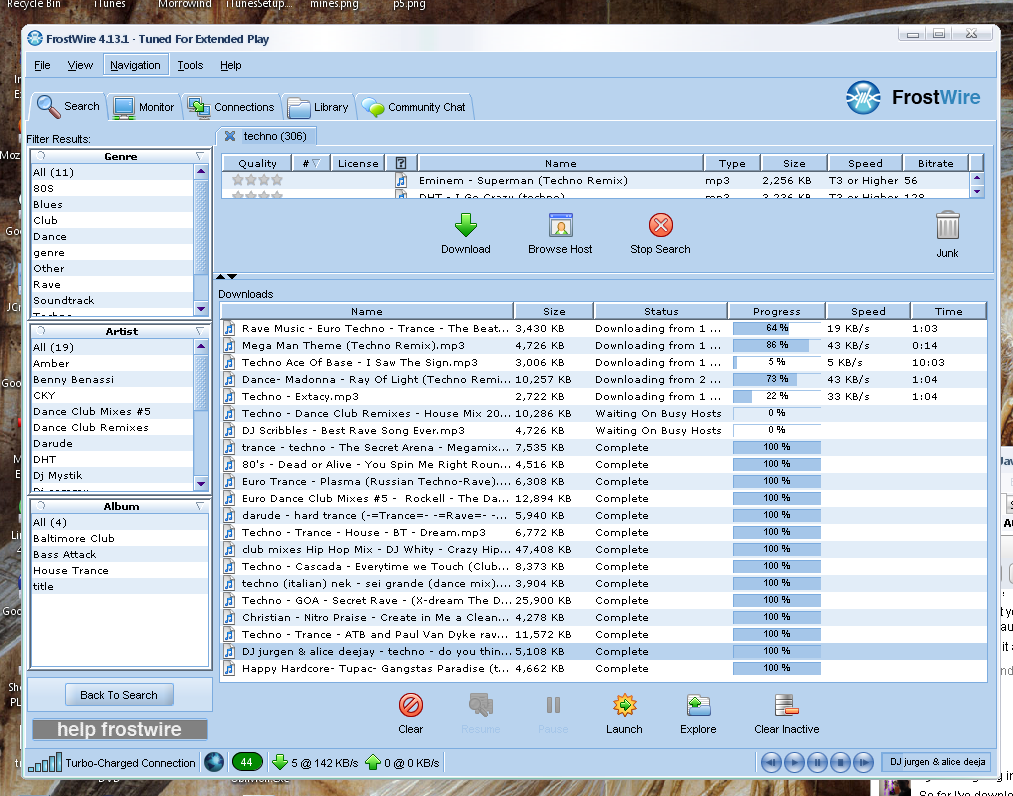Click the question mark column header icon
Image resolution: width=1013 pixels, height=796 pixels.
[401, 163]
